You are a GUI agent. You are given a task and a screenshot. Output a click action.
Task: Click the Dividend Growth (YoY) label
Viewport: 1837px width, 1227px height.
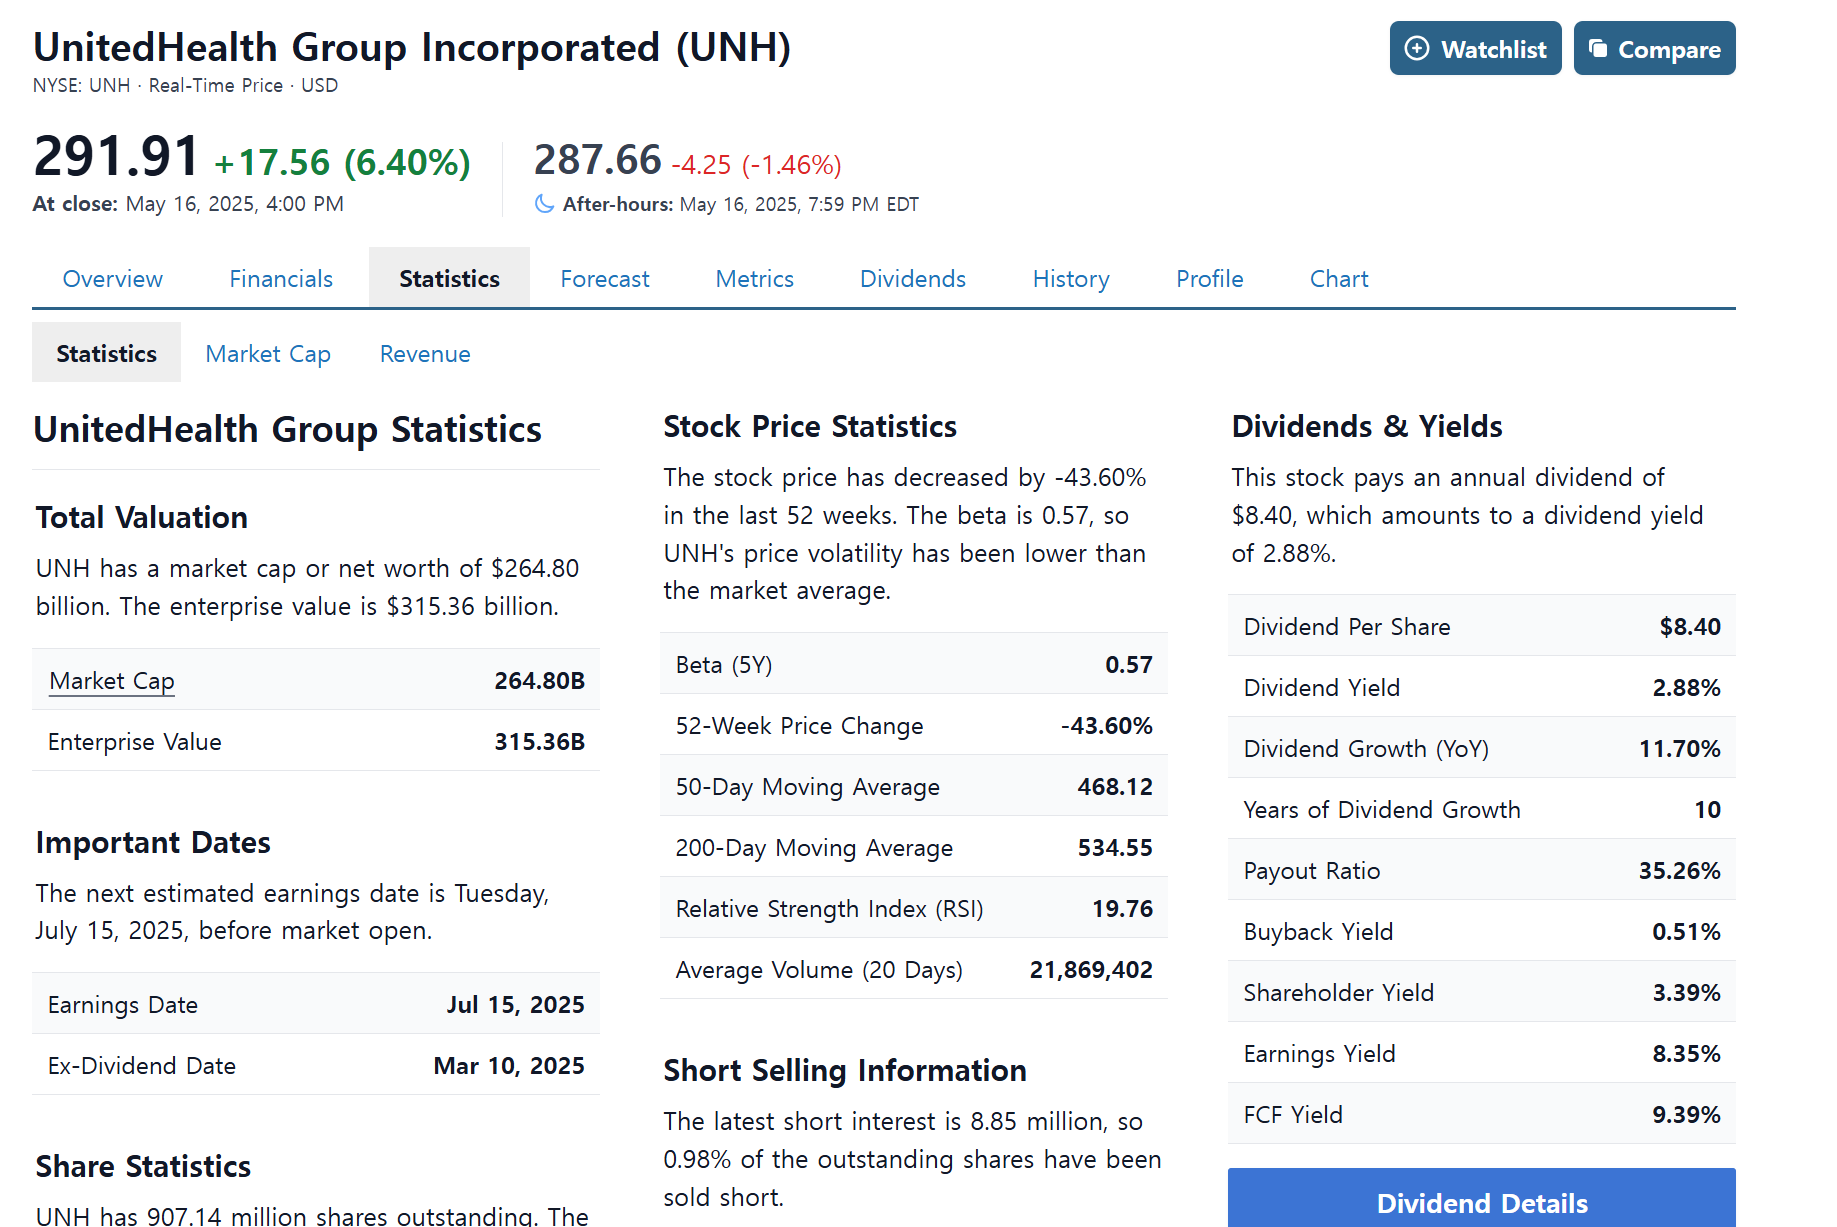pyautogui.click(x=1366, y=749)
